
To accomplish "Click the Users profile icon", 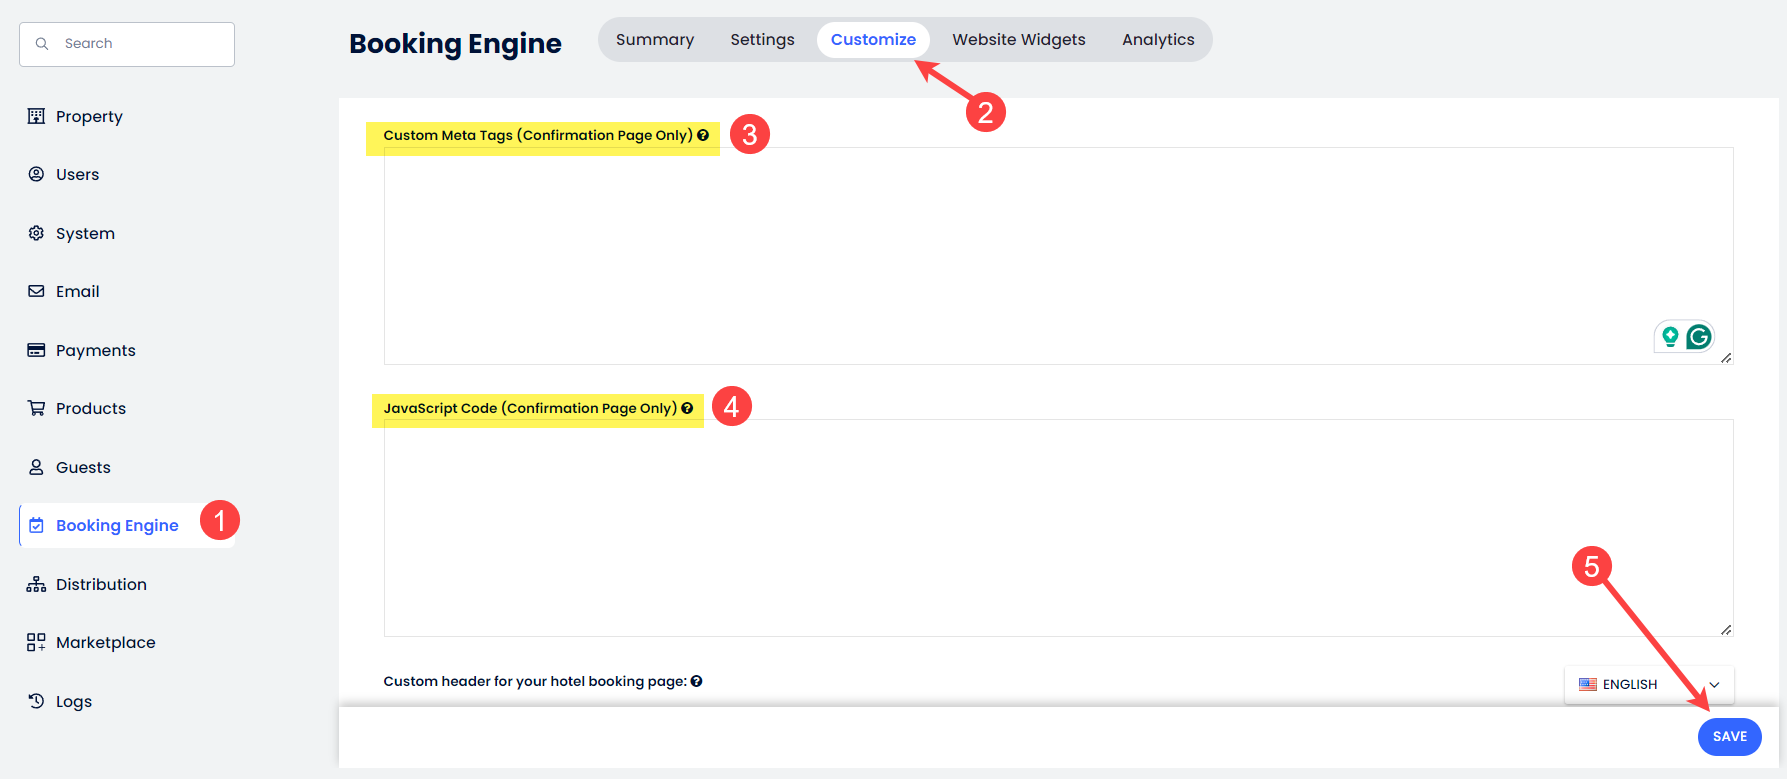I will pos(36,174).
